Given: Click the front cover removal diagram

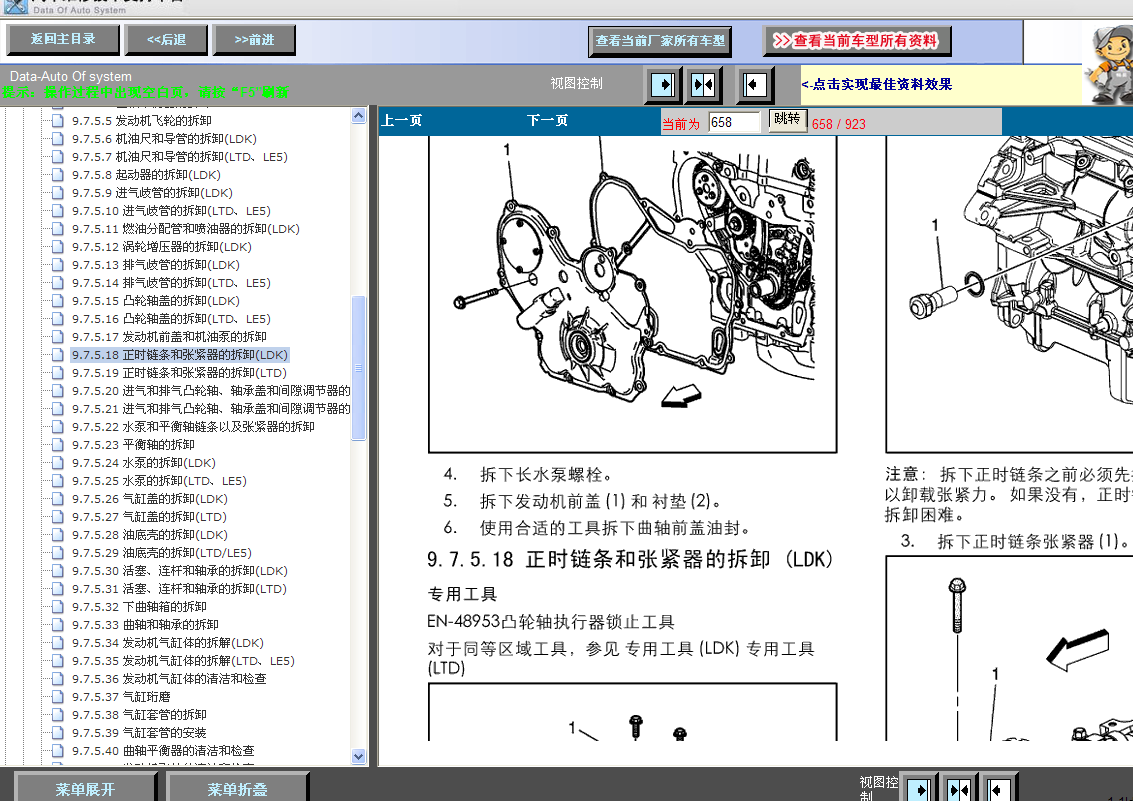Looking at the screenshot, I should pyautogui.click(x=632, y=293).
